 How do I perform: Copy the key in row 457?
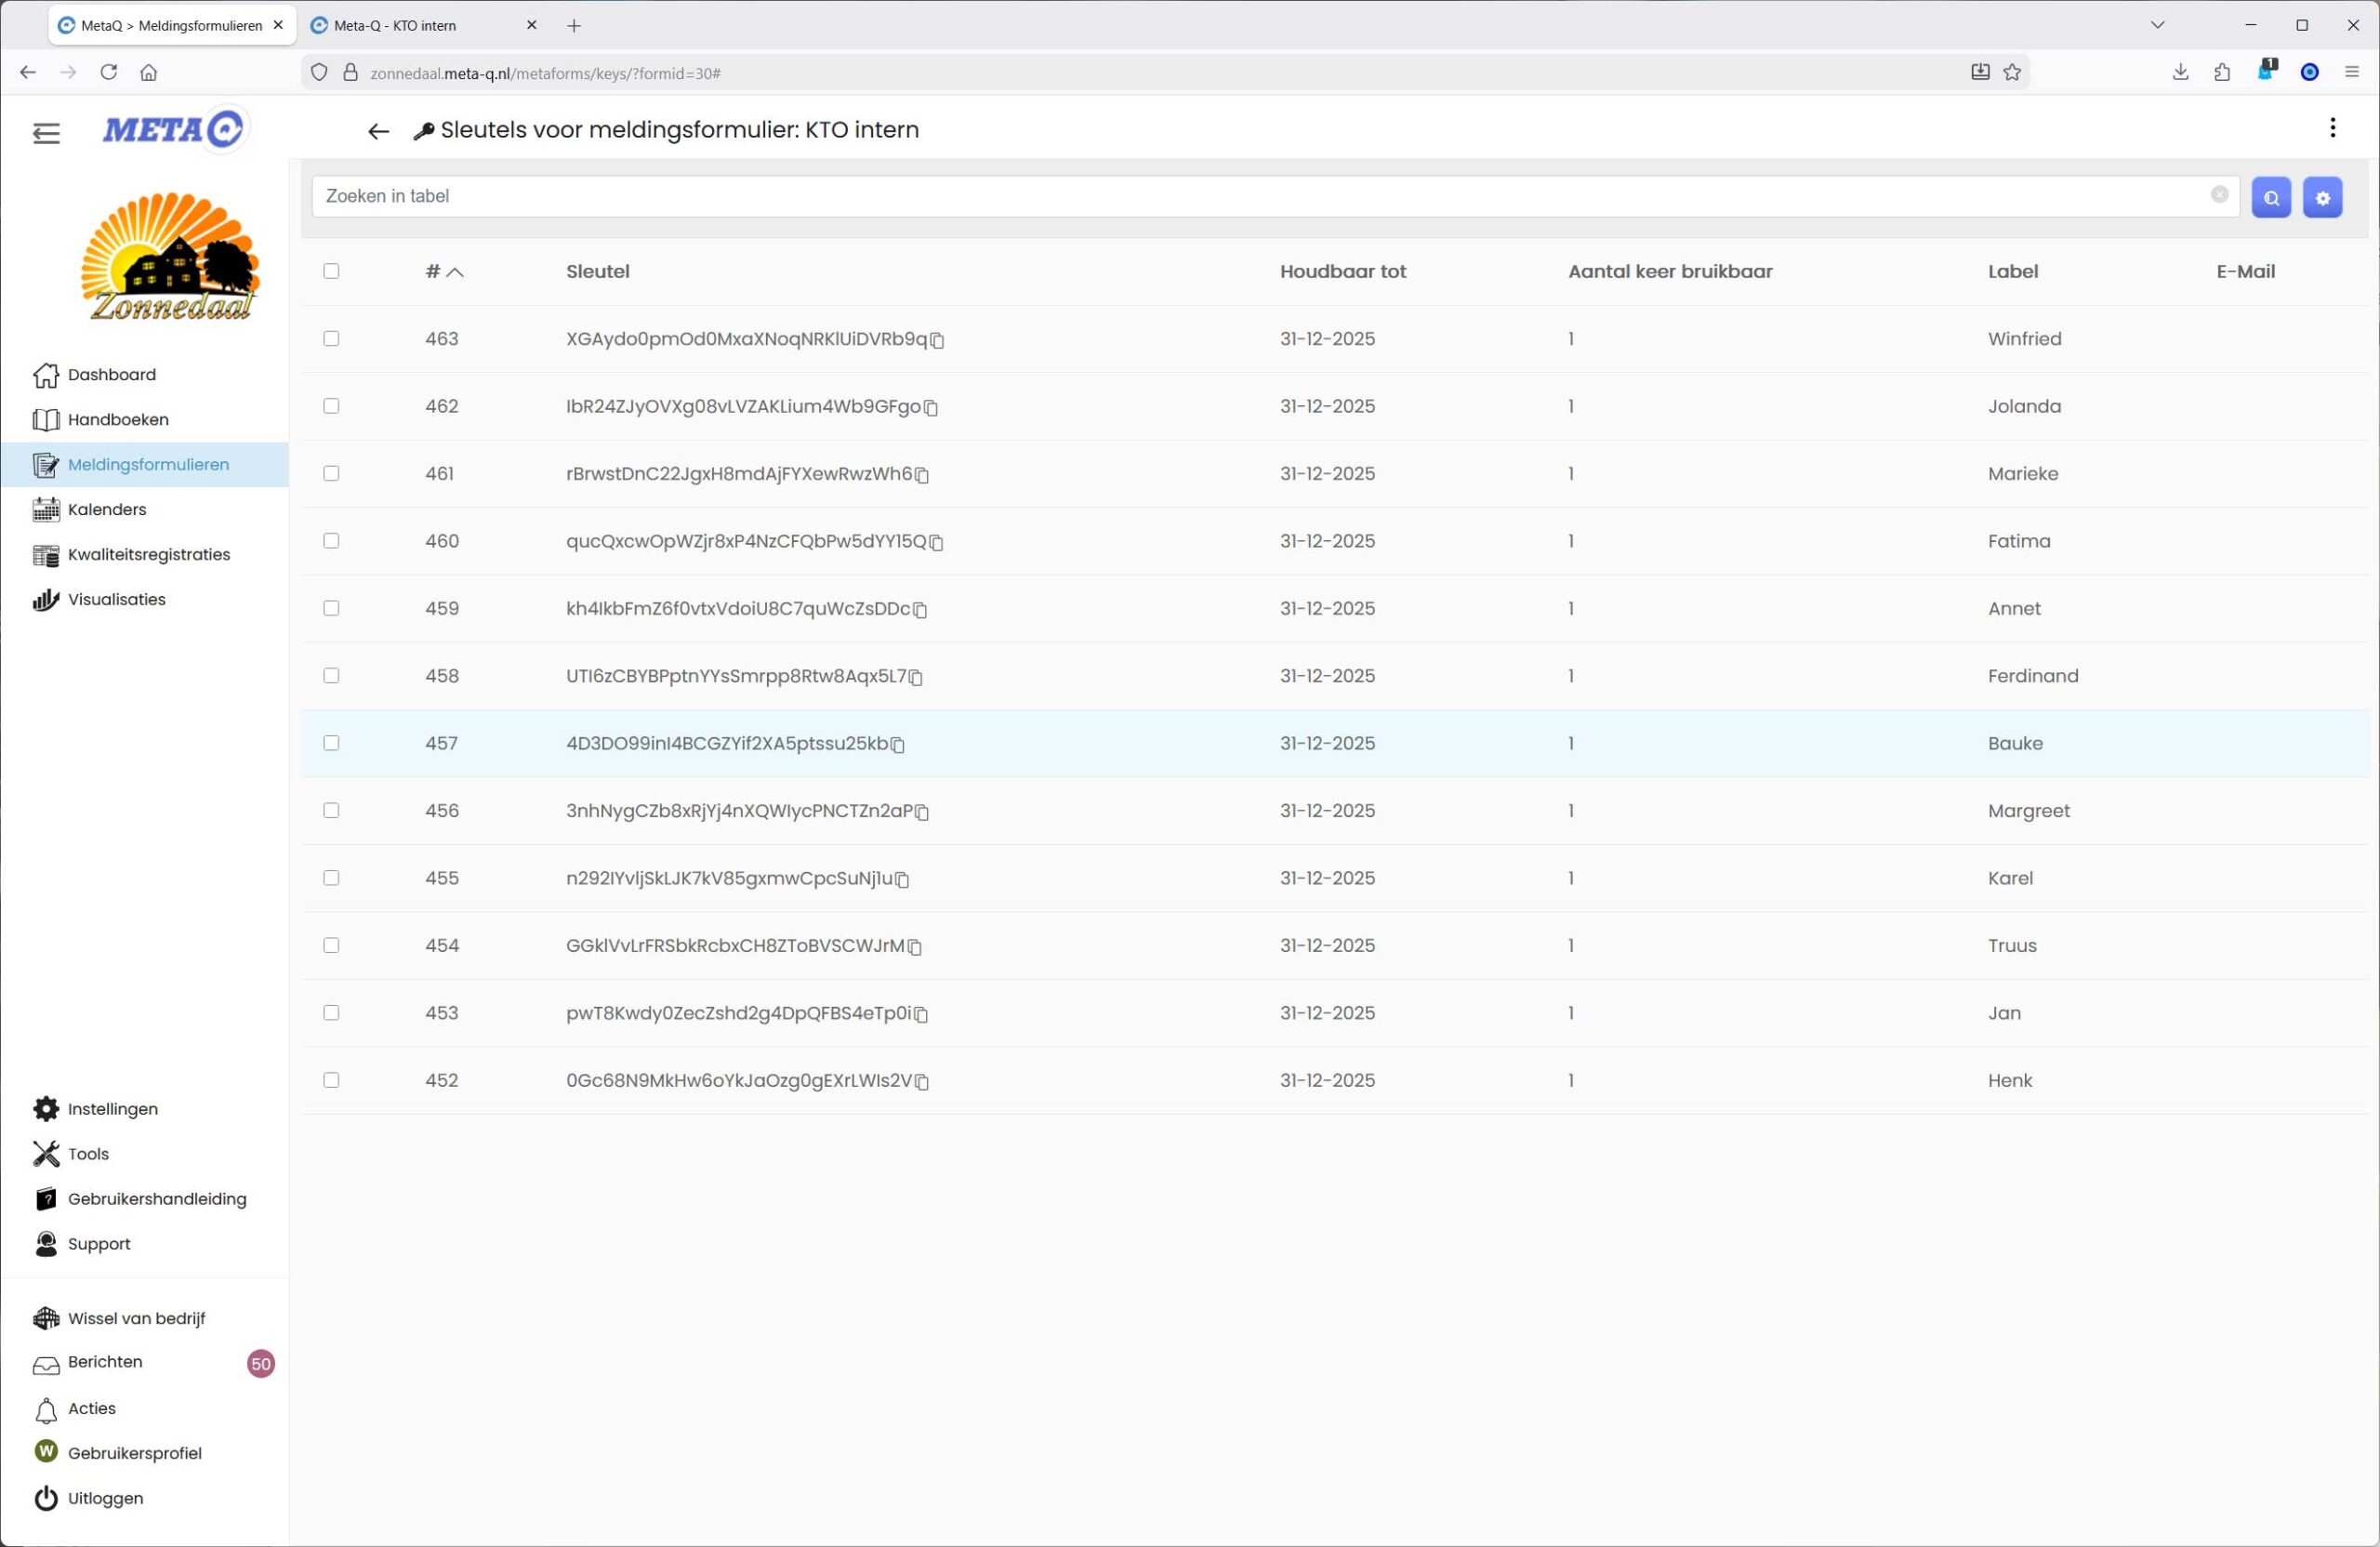pos(897,745)
